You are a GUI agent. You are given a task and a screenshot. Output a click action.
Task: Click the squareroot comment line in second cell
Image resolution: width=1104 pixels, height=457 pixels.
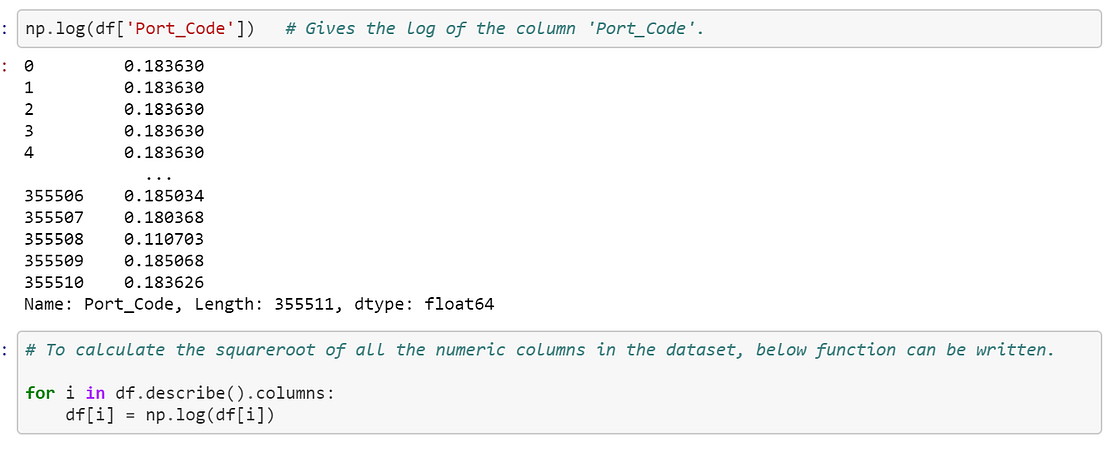click(x=539, y=350)
